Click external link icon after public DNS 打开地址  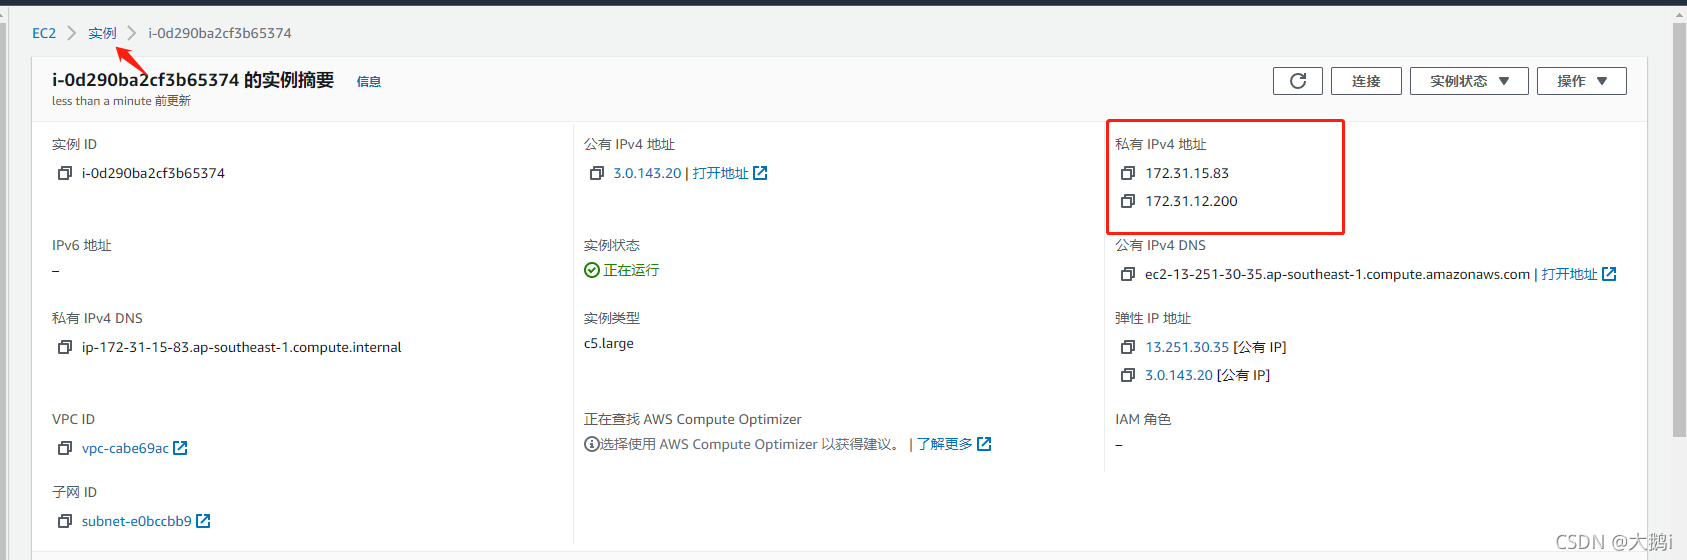point(1609,274)
